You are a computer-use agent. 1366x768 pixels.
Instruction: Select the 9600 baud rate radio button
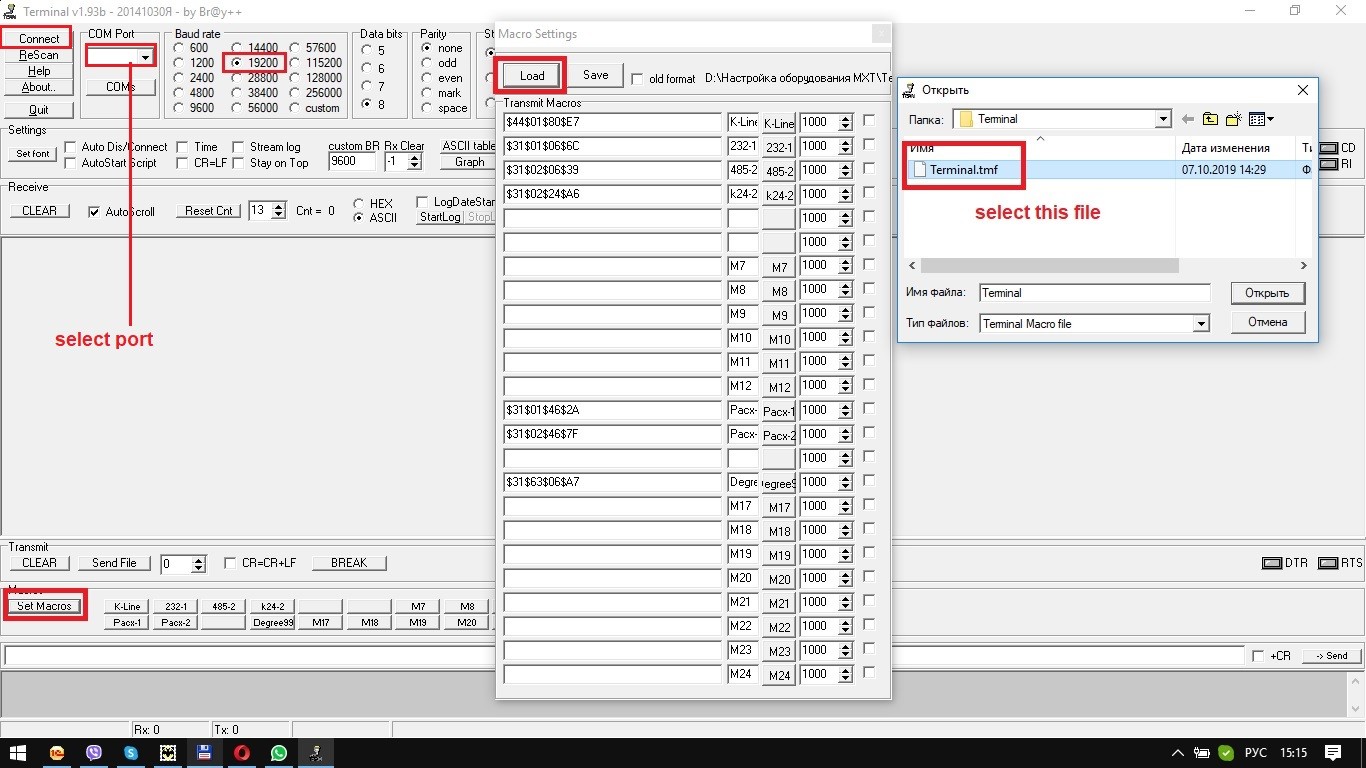click(177, 107)
